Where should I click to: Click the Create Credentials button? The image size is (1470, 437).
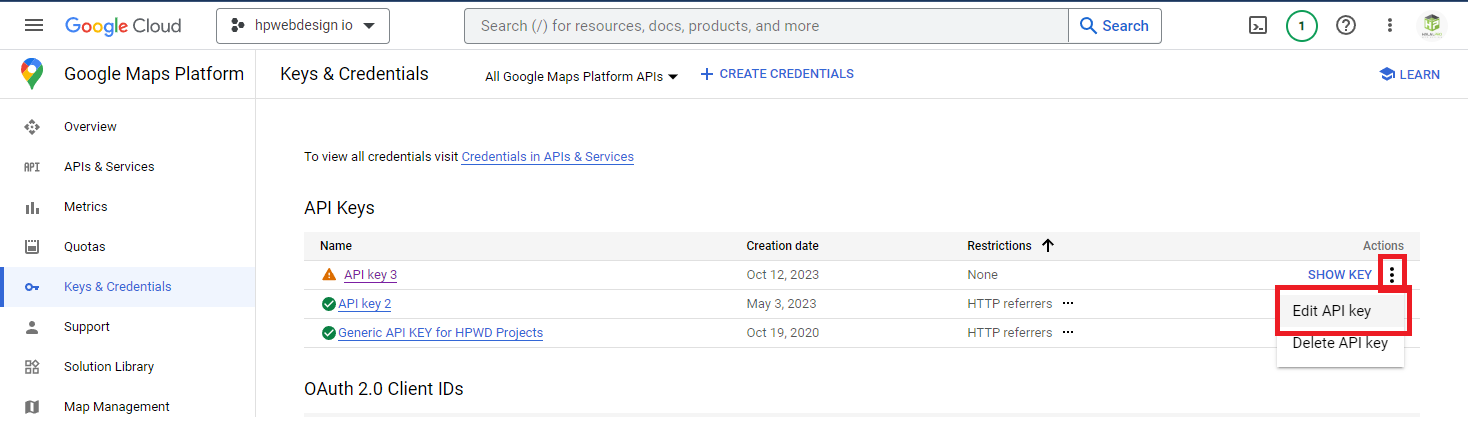tap(777, 74)
